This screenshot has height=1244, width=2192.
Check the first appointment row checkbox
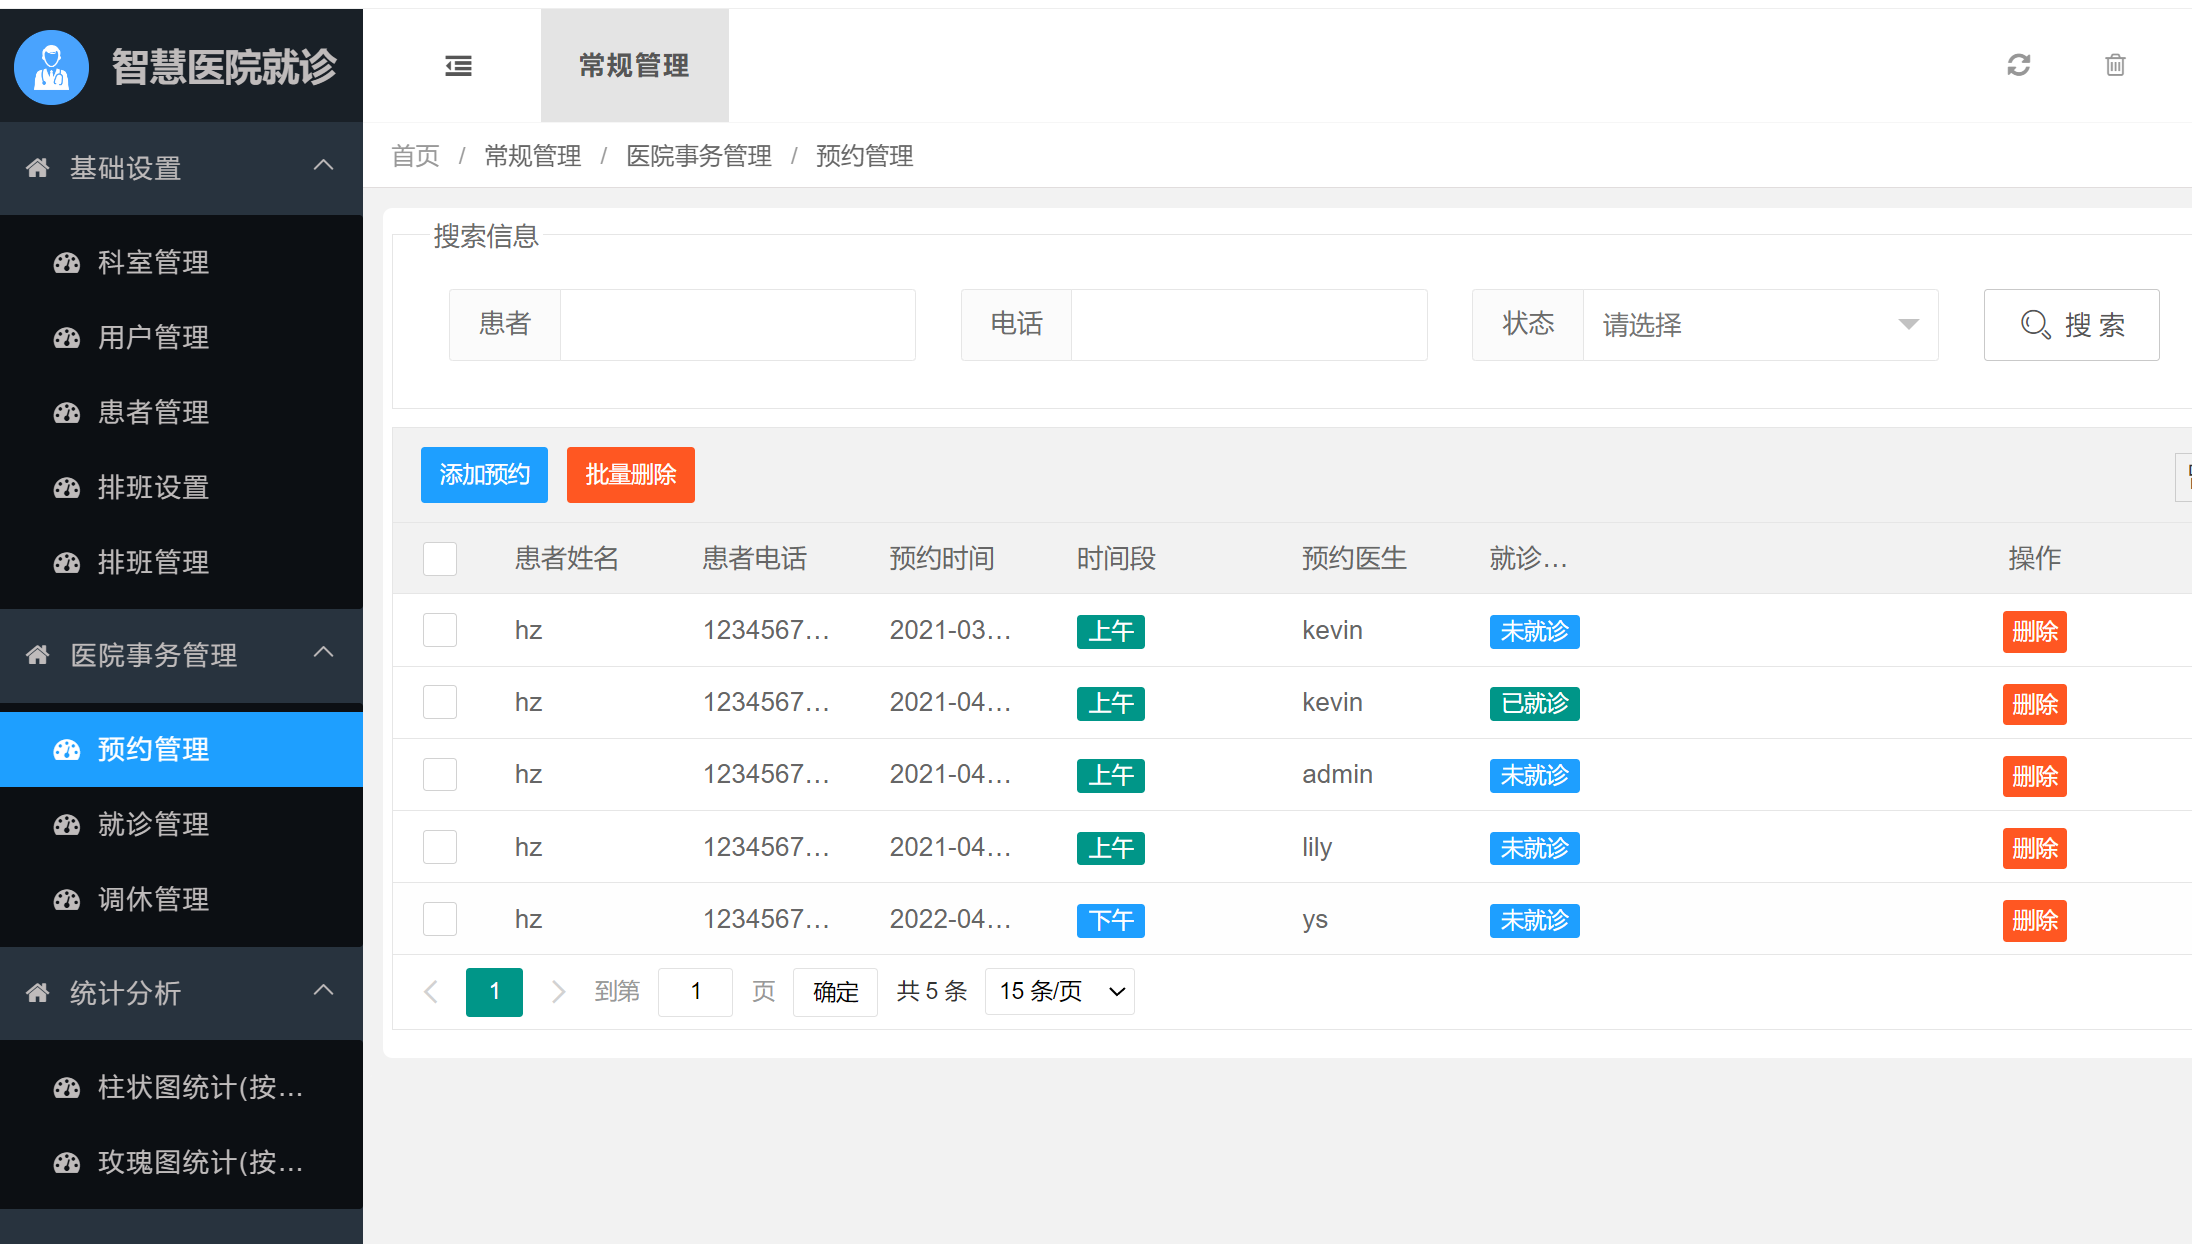[439, 630]
